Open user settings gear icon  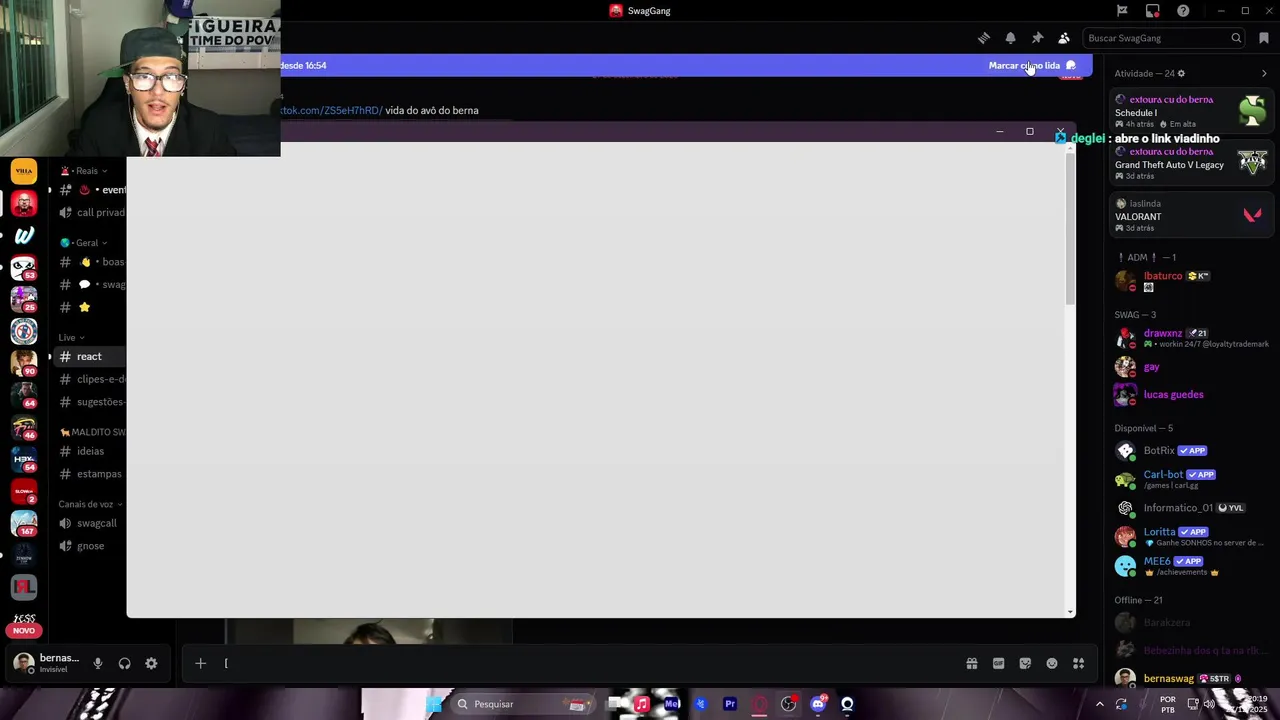tap(151, 663)
